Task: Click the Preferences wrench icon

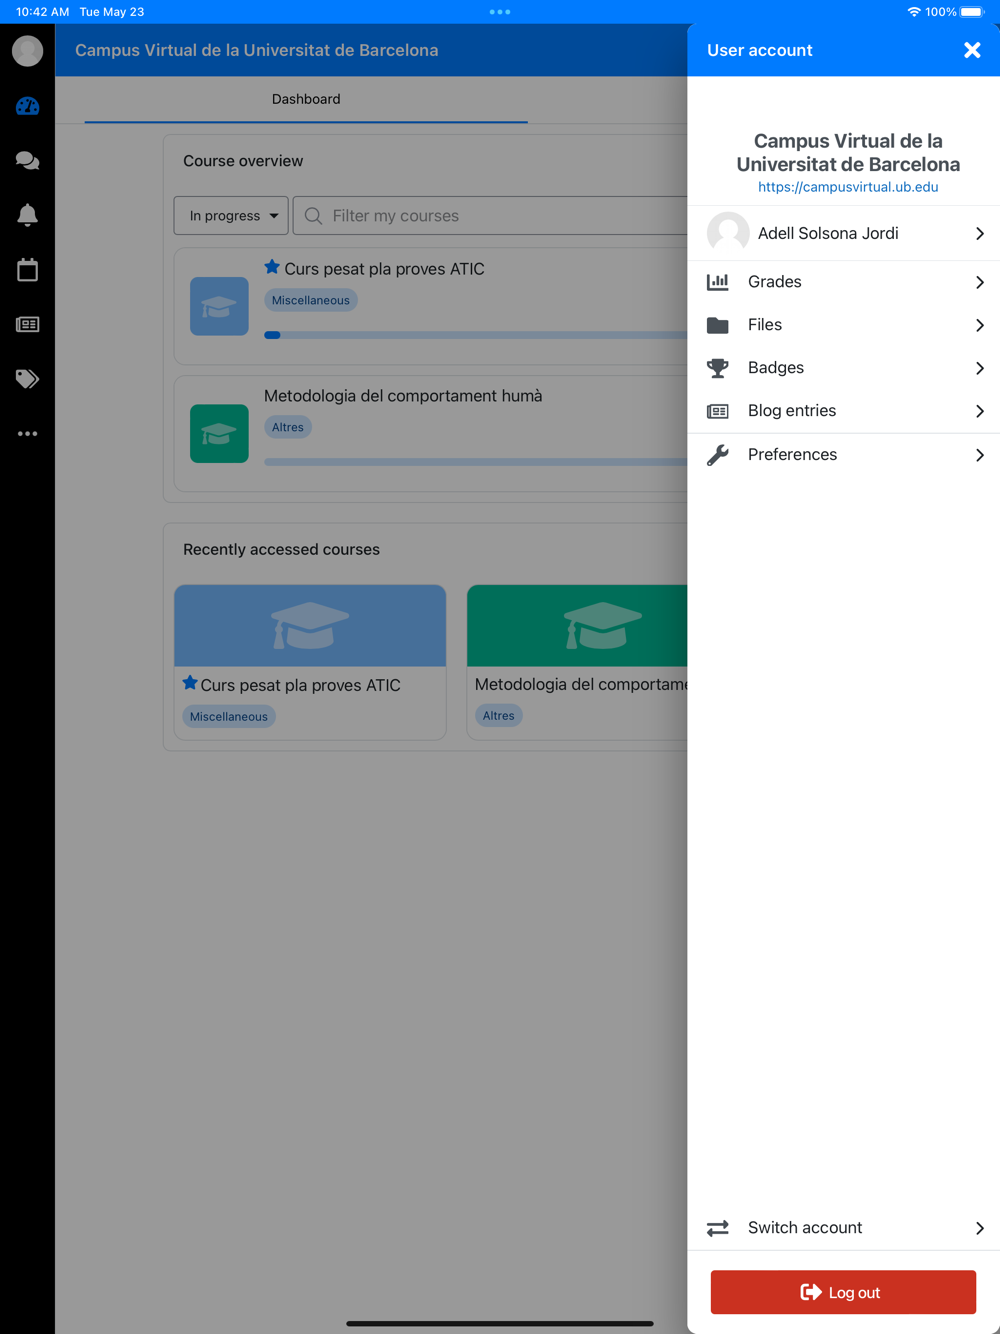Action: (718, 455)
